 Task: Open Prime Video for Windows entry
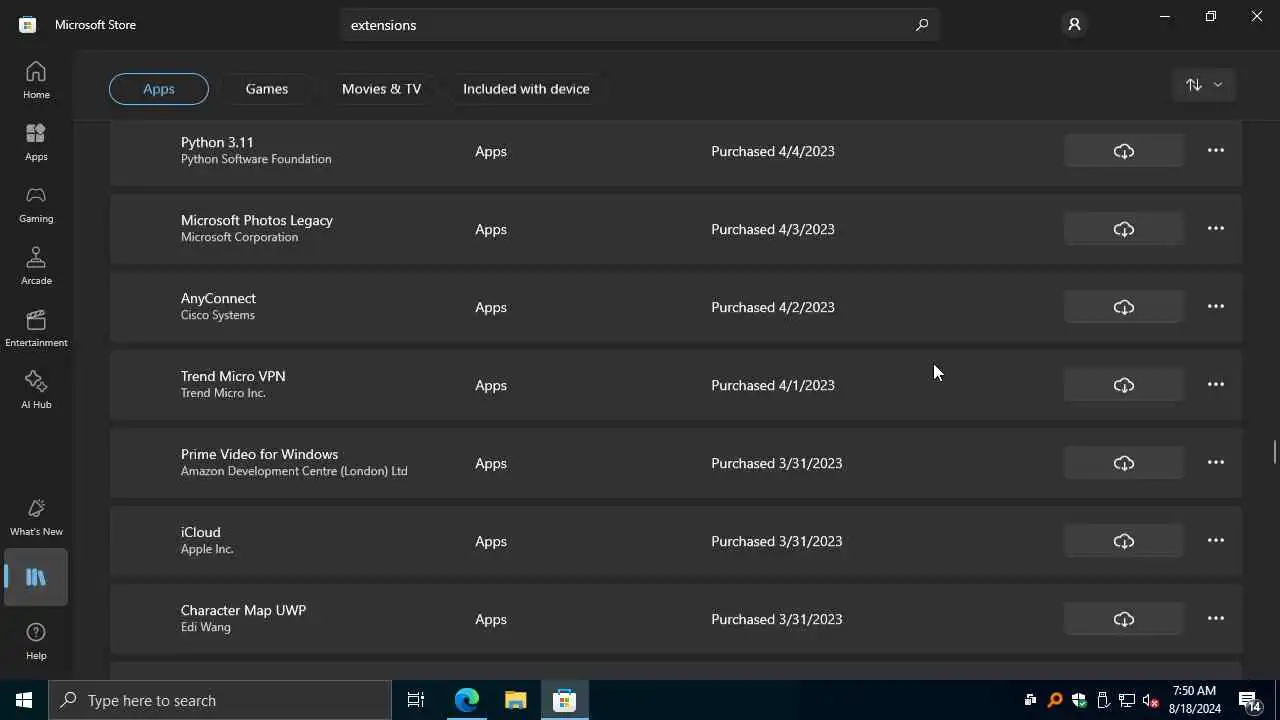676,463
